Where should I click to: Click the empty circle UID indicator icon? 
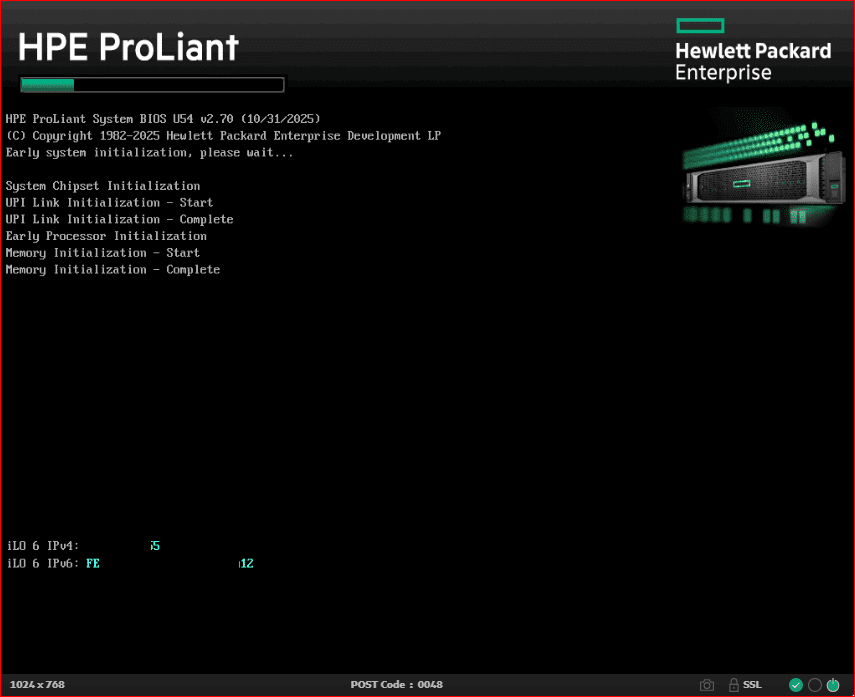(814, 685)
